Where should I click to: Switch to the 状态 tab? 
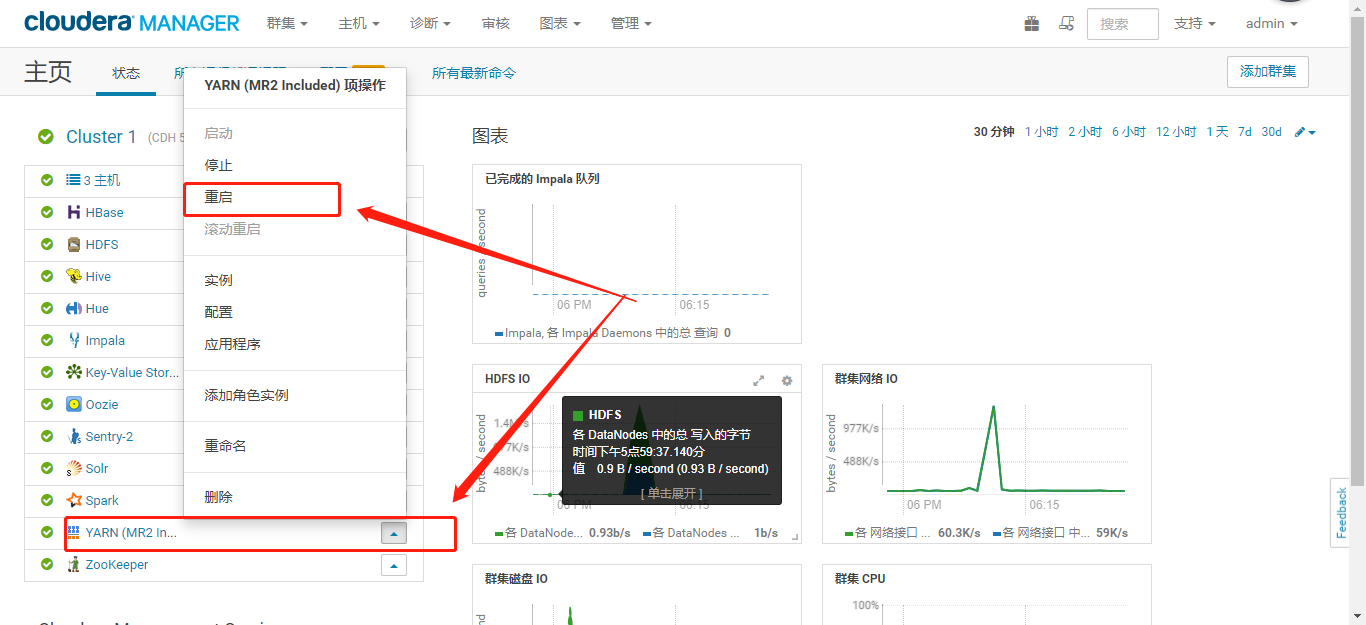[126, 73]
